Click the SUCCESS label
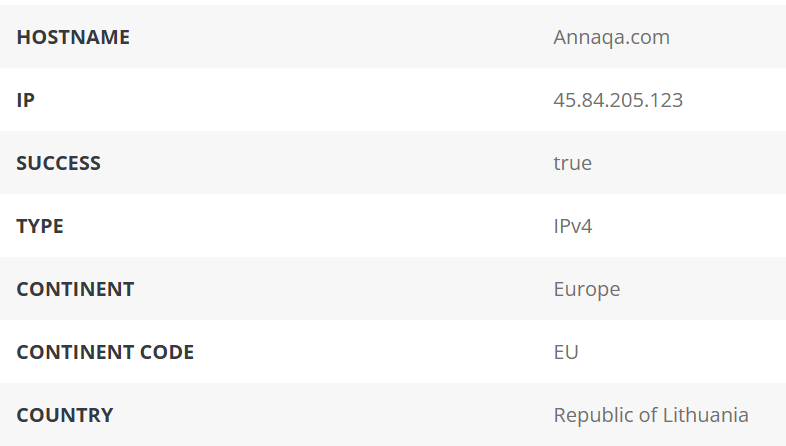Screen dimensions: 786x446 point(59,163)
